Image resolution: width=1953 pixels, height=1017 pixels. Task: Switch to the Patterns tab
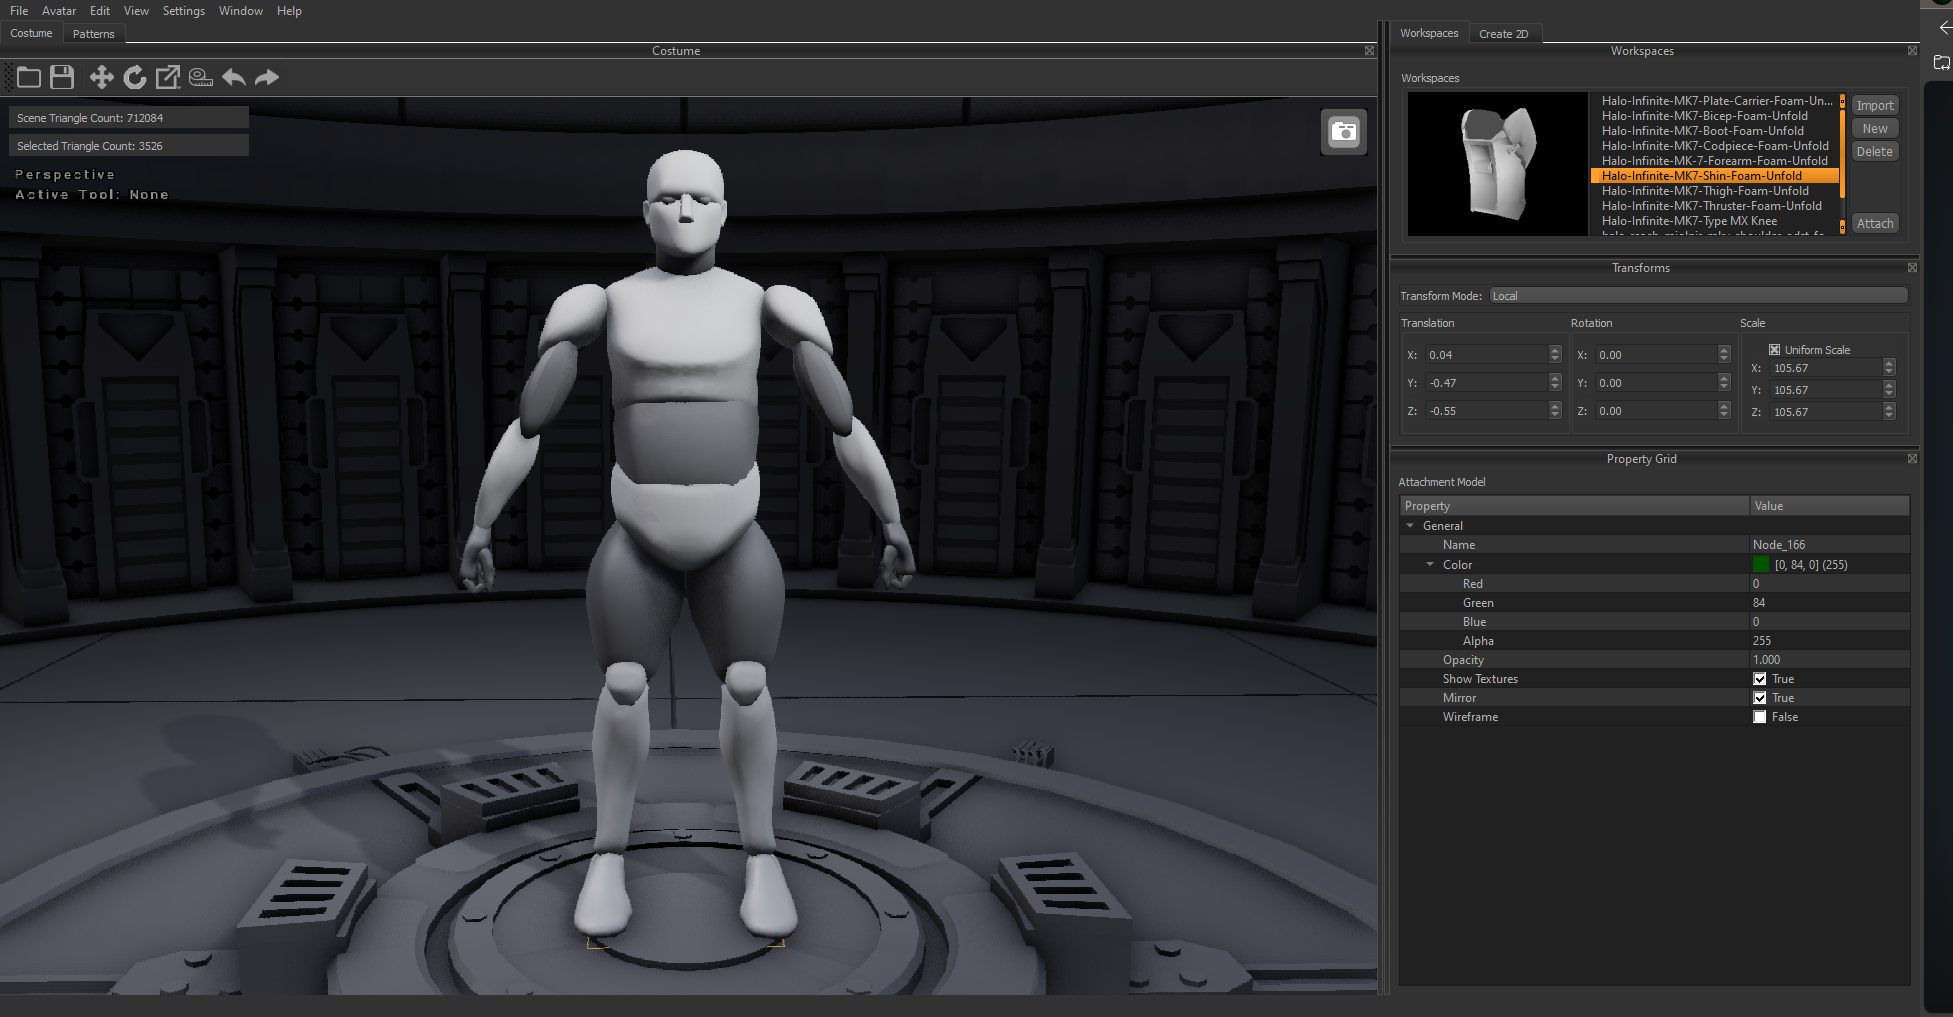(x=94, y=34)
